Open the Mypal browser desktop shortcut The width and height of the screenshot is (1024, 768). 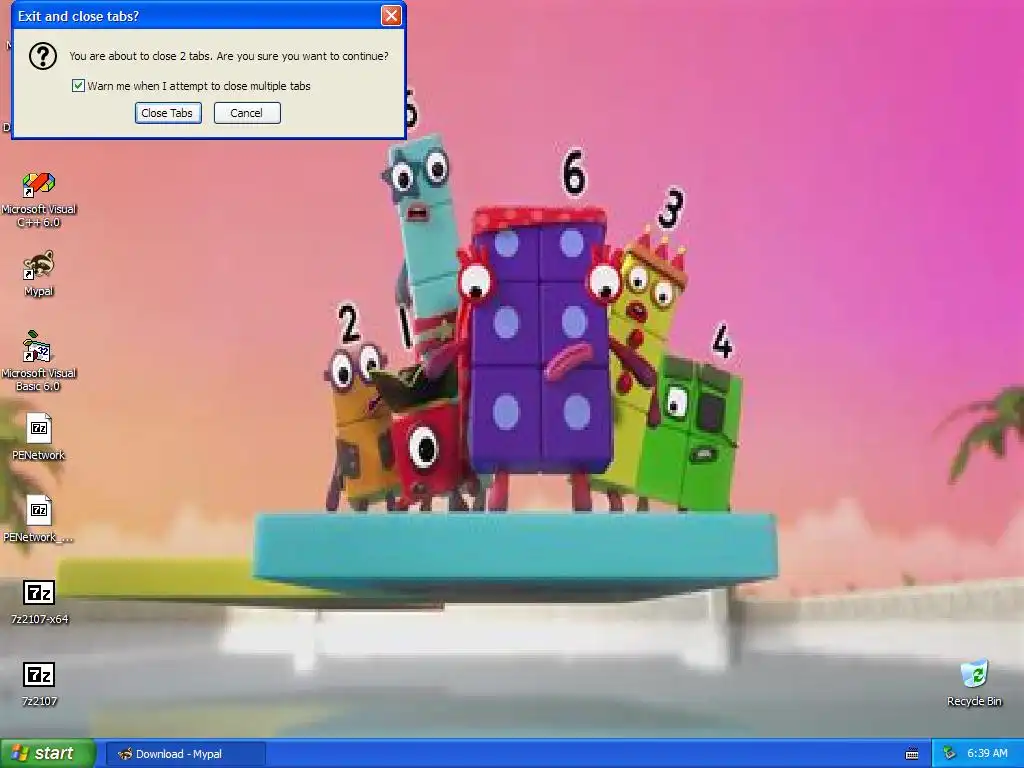click(x=39, y=273)
